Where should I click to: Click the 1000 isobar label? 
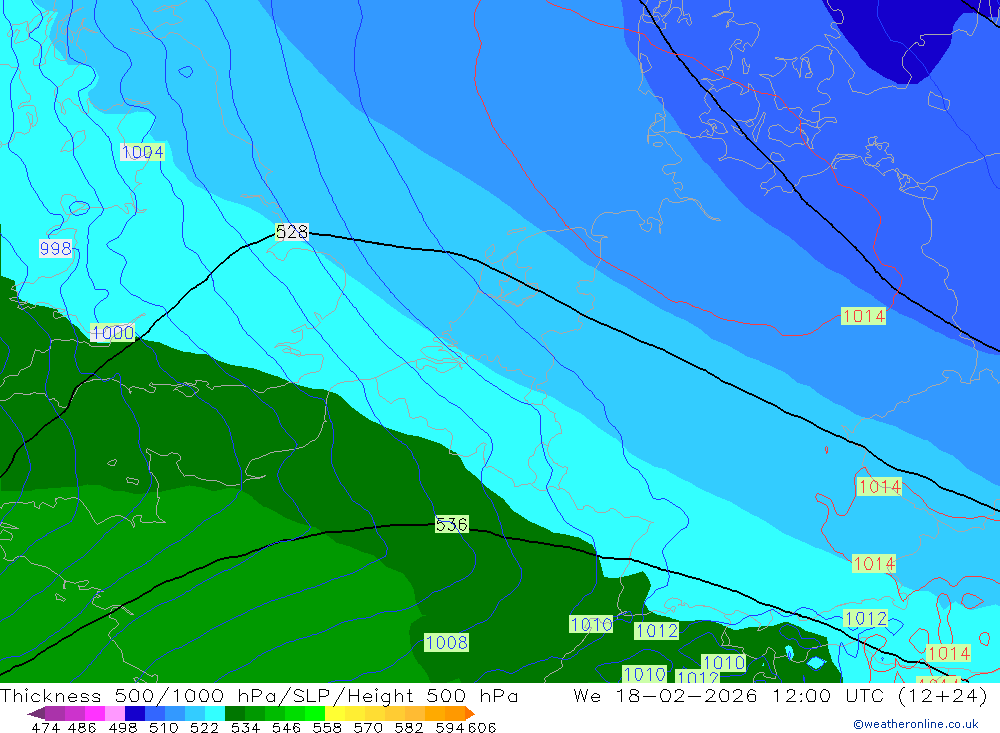tap(113, 332)
